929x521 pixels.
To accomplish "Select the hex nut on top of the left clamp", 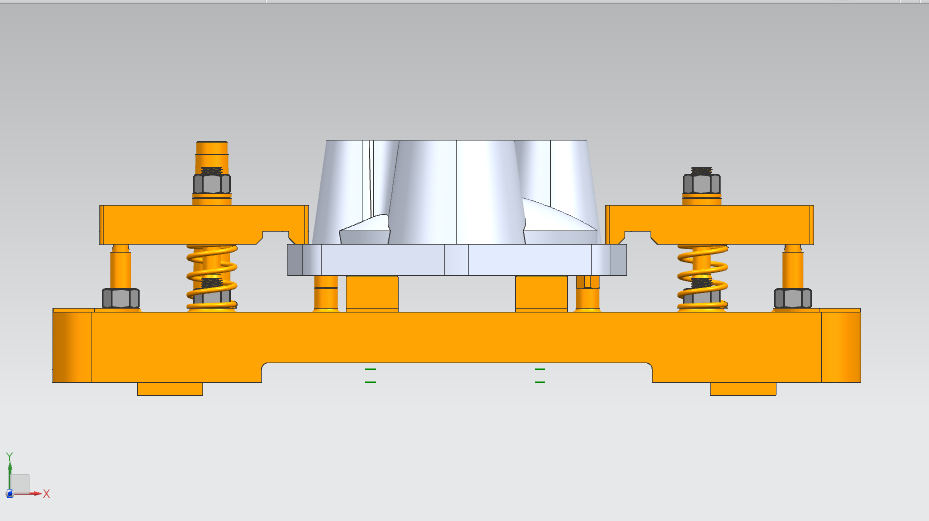I will pos(212,183).
